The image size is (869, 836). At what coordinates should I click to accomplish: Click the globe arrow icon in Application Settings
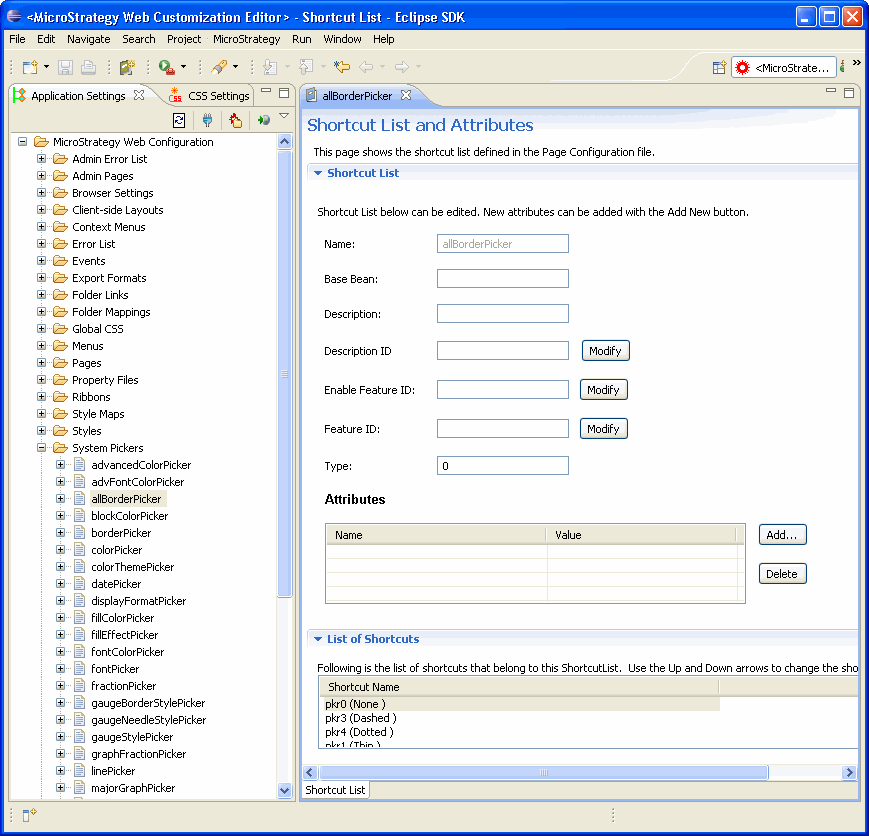point(264,120)
